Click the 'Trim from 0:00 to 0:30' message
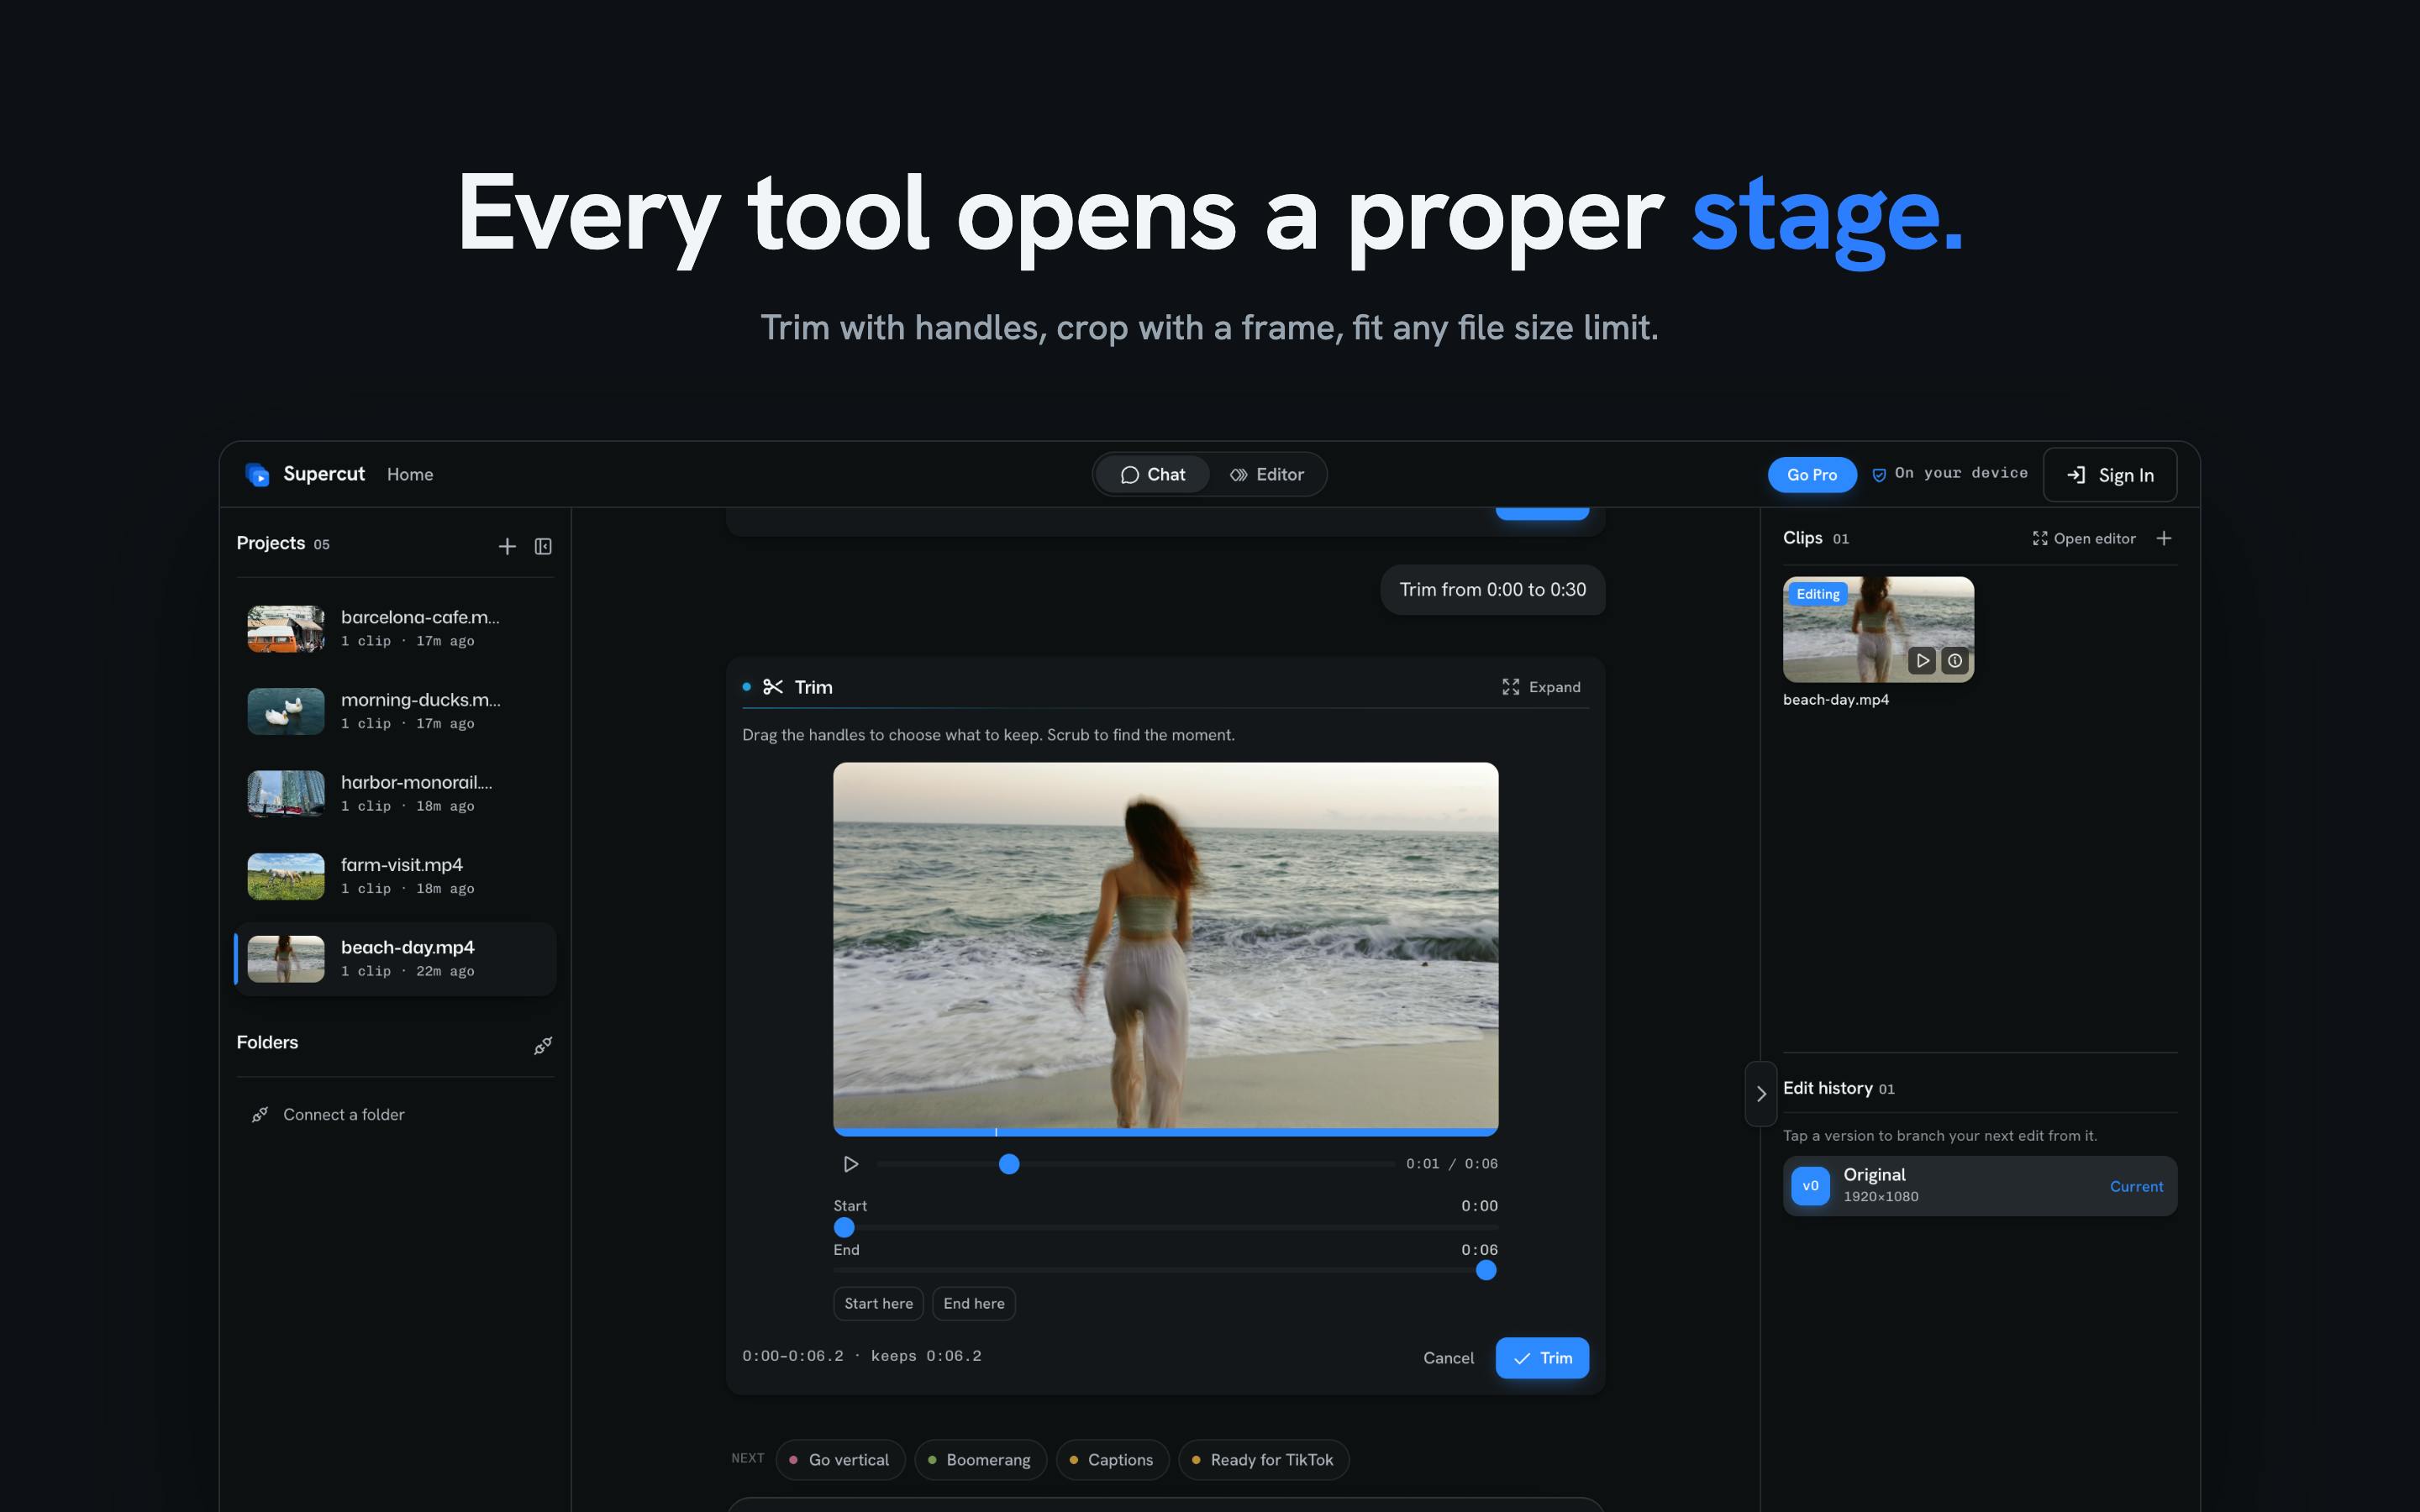Screen dimensions: 2420x1512 point(1492,590)
